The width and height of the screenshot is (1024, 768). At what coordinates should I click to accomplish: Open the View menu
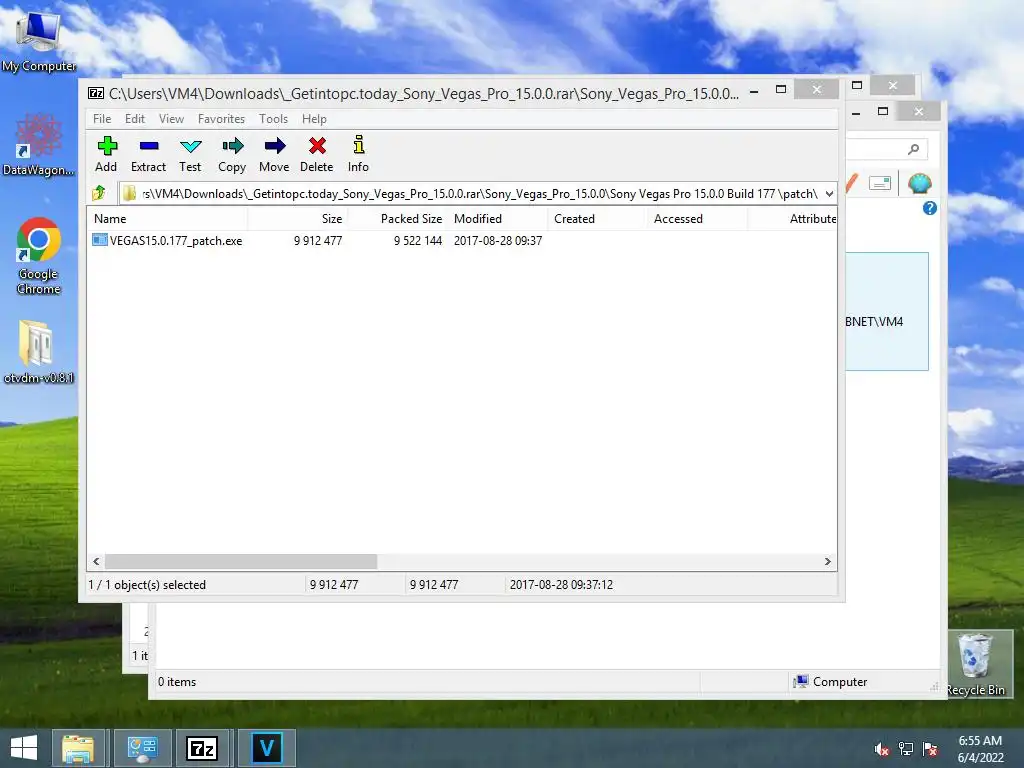coord(171,119)
